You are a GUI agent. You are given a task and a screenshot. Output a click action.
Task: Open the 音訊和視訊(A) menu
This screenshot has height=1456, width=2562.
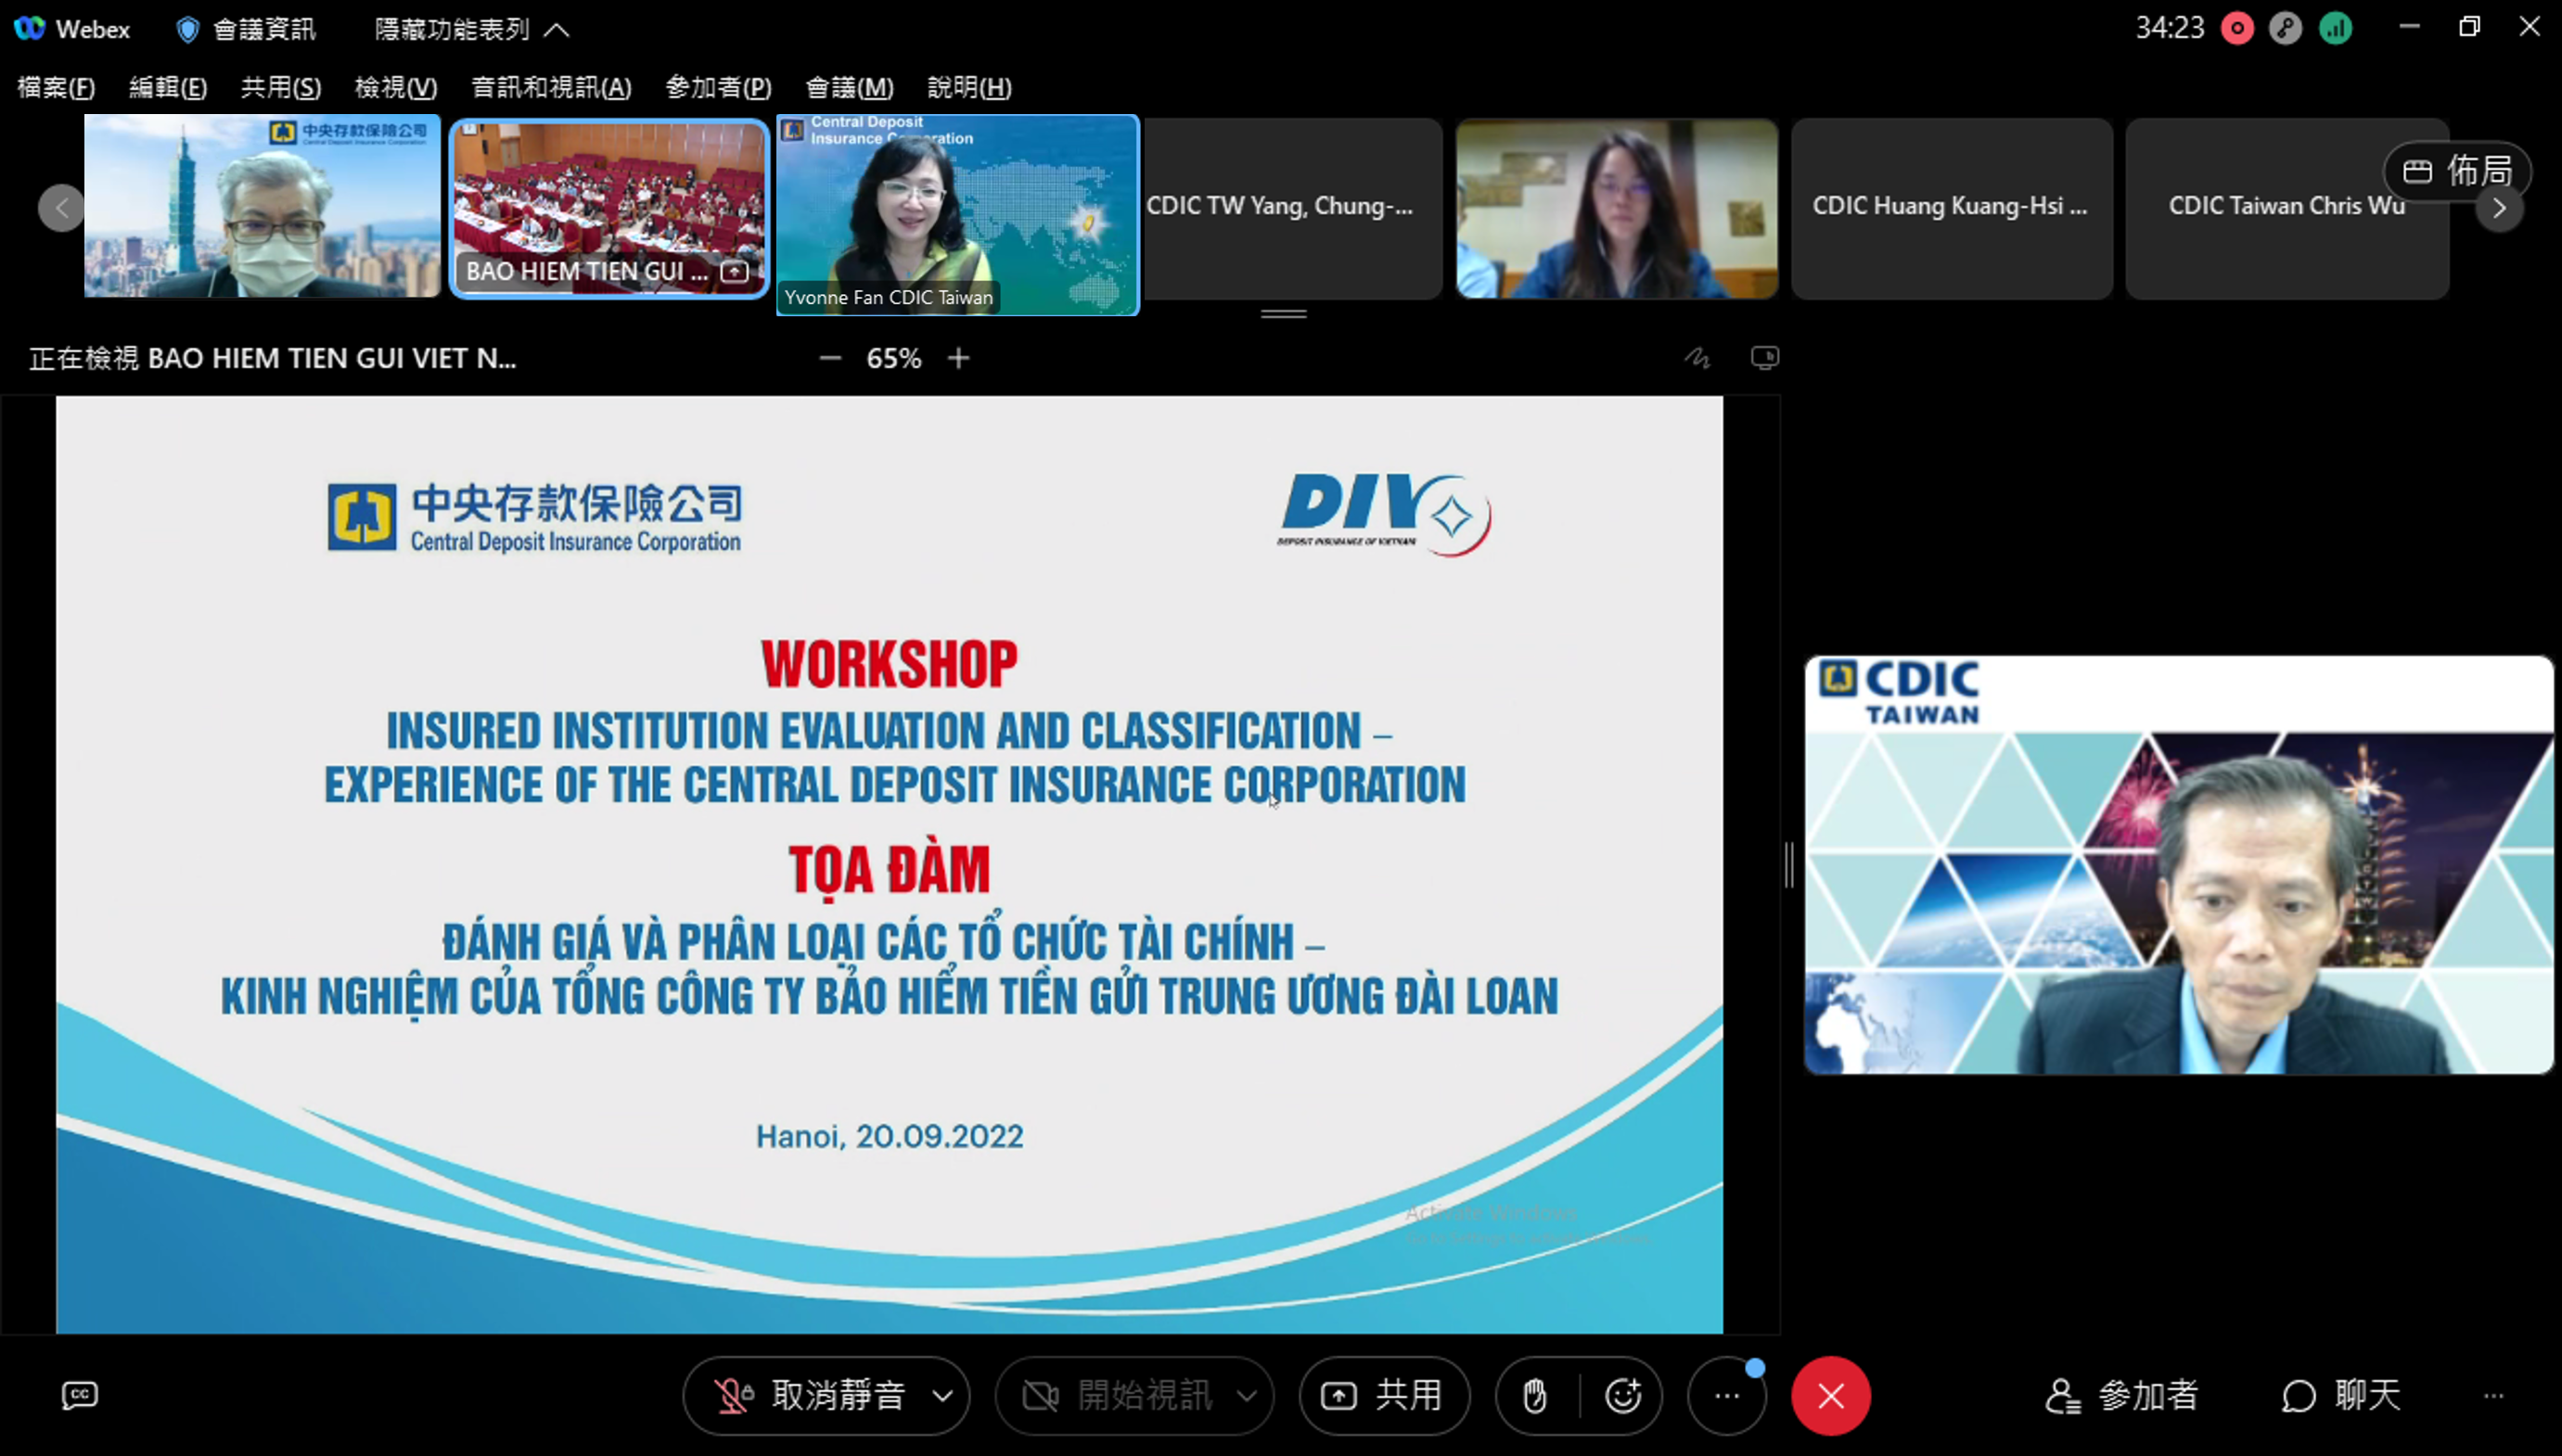(552, 88)
